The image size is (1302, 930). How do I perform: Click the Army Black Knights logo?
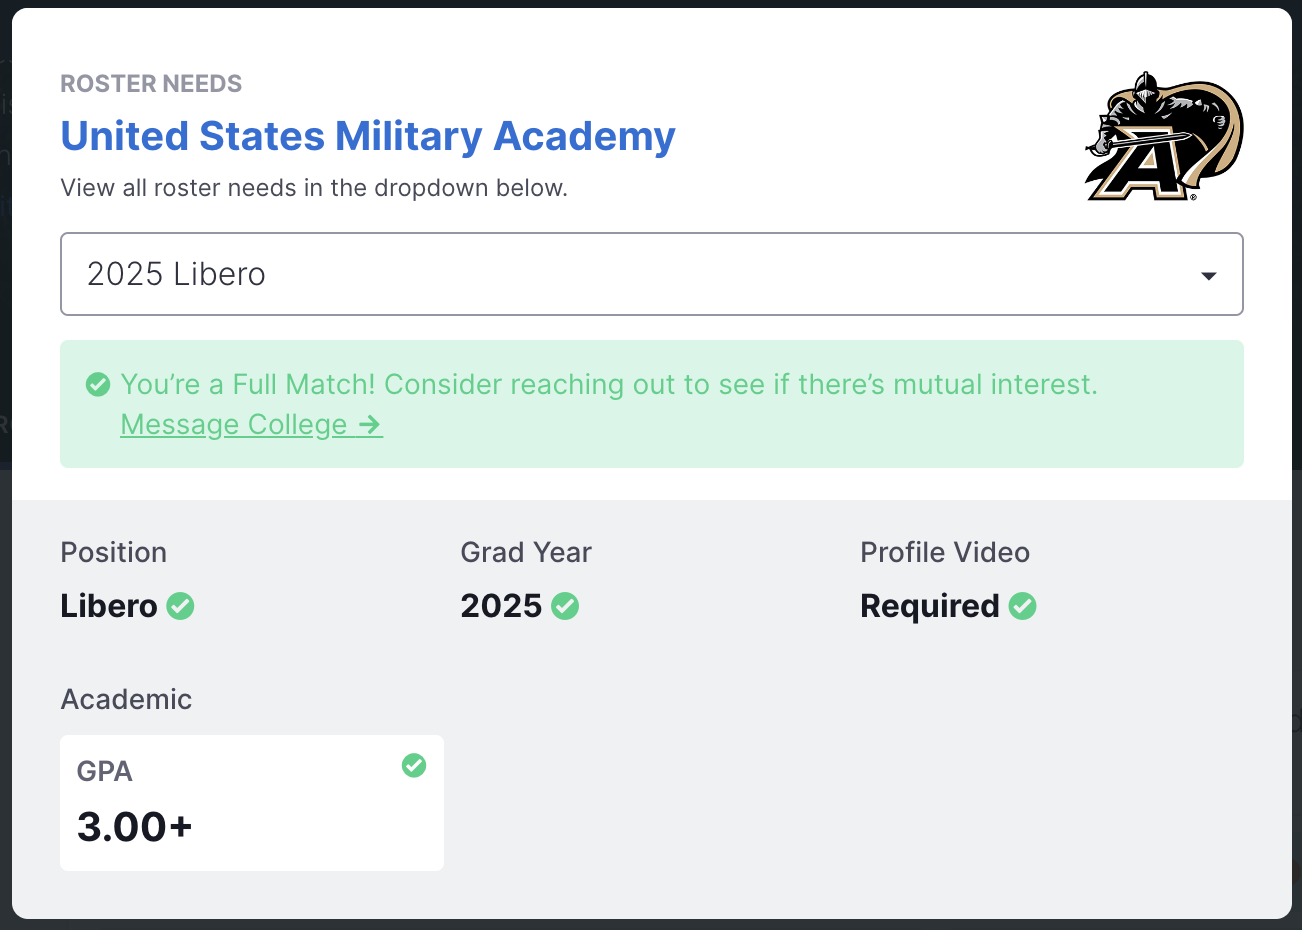(x=1164, y=136)
